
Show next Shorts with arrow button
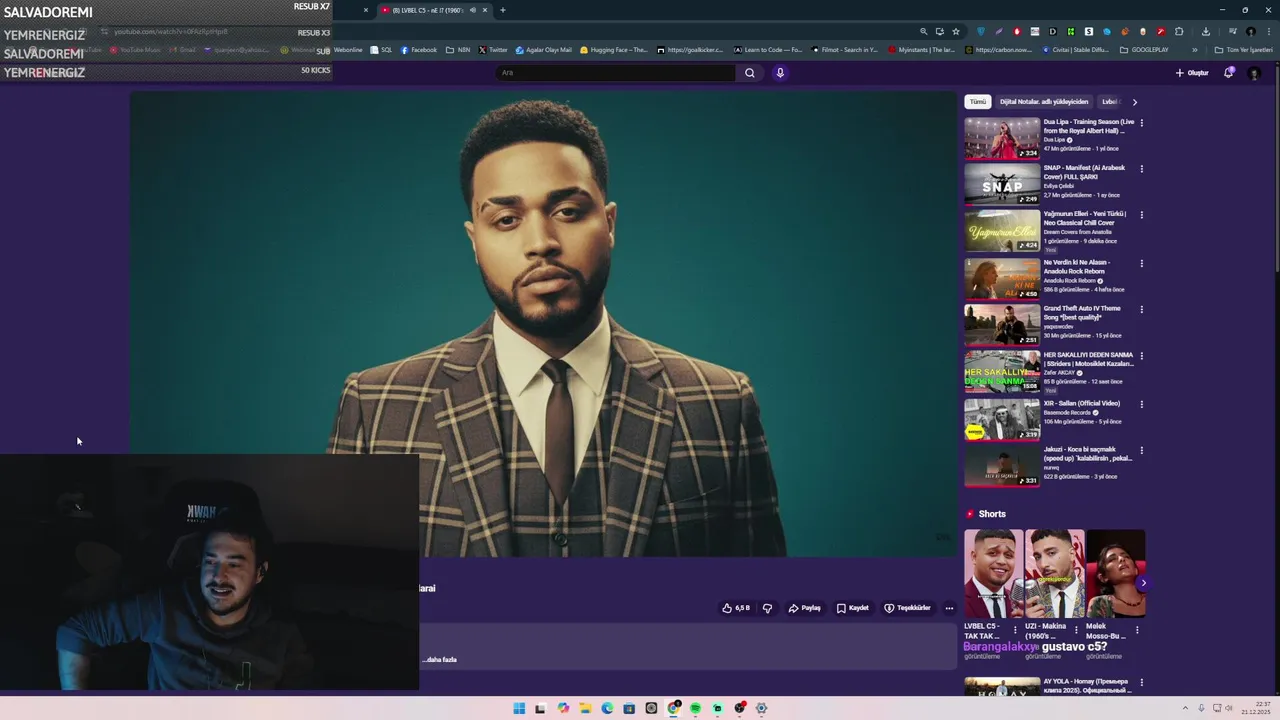(x=1142, y=583)
